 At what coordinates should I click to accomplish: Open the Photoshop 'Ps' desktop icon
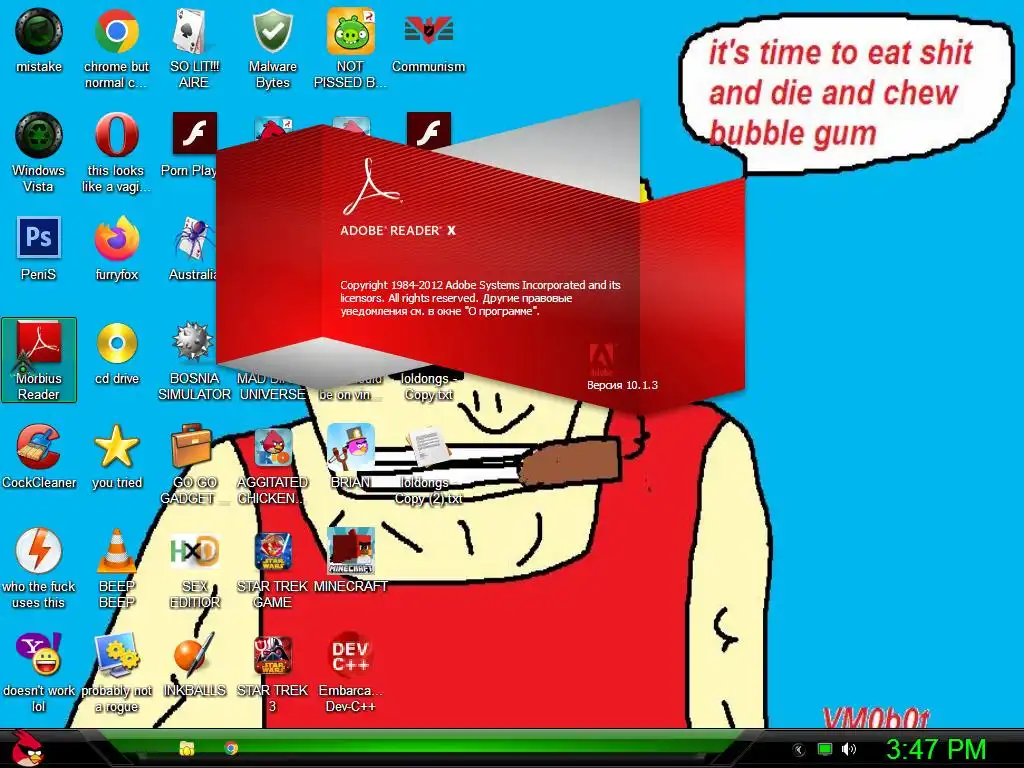click(39, 238)
